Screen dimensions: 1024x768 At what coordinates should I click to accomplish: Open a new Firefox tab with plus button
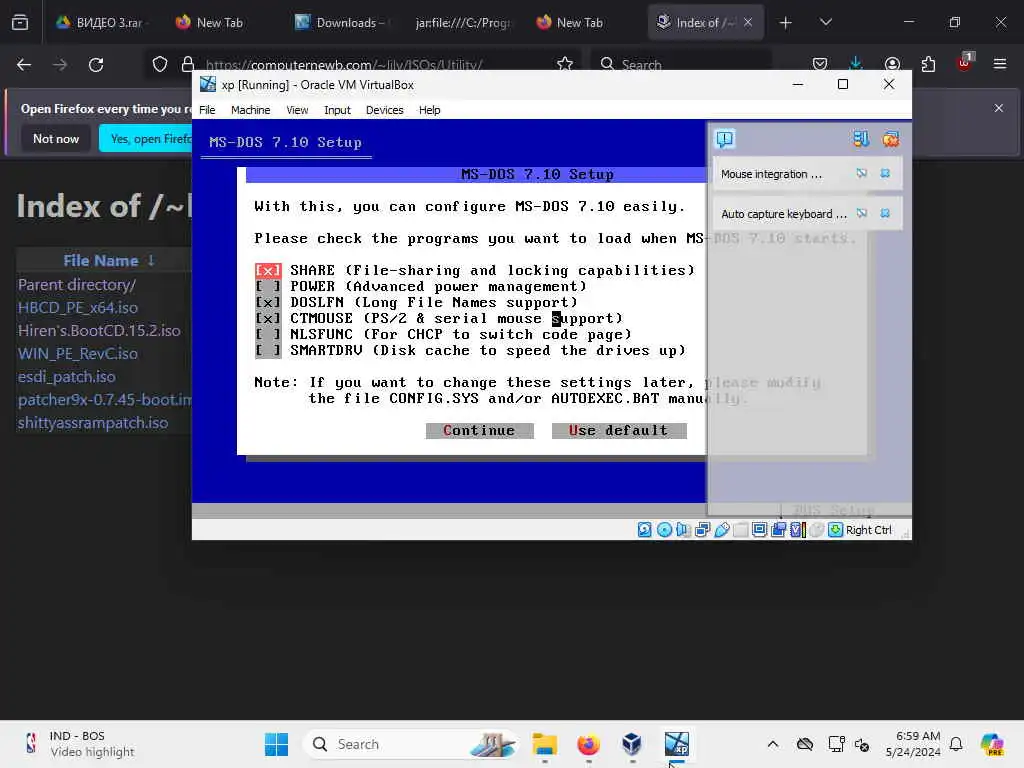(x=786, y=23)
